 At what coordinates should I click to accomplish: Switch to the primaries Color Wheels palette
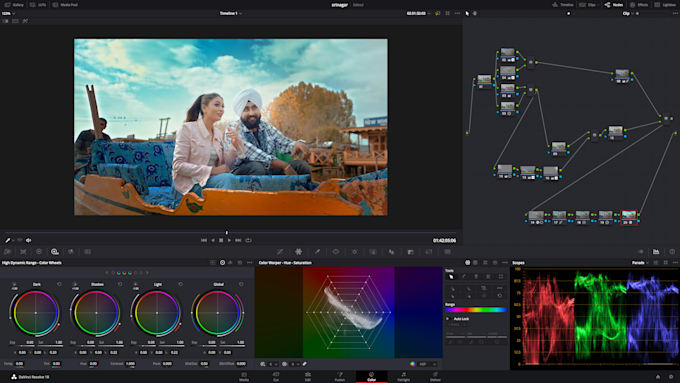coord(39,252)
